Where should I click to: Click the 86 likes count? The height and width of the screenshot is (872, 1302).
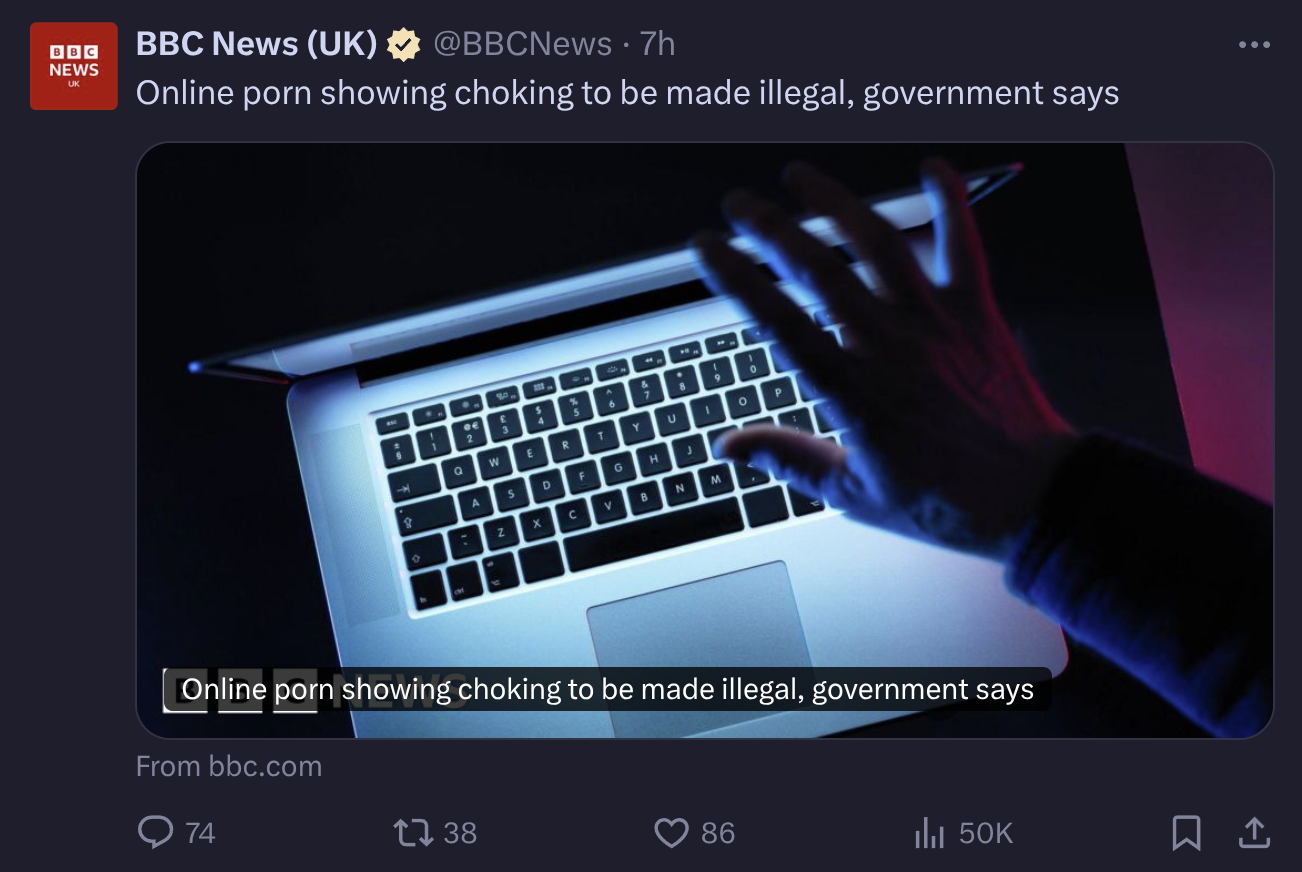click(x=718, y=833)
